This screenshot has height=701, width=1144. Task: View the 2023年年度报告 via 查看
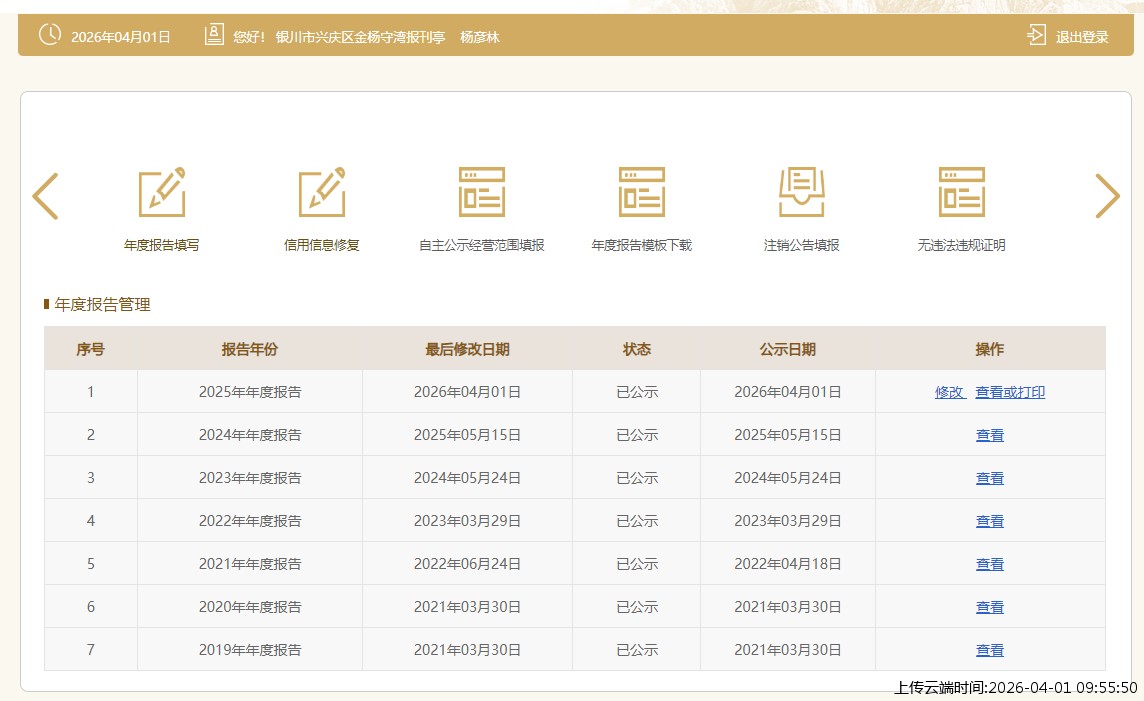tap(989, 478)
